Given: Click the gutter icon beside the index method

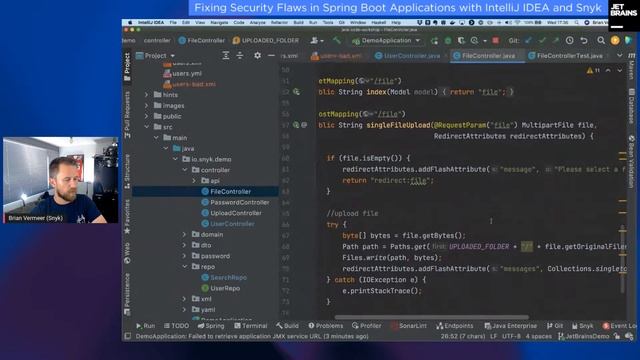Looking at the screenshot, I should 297,92.
